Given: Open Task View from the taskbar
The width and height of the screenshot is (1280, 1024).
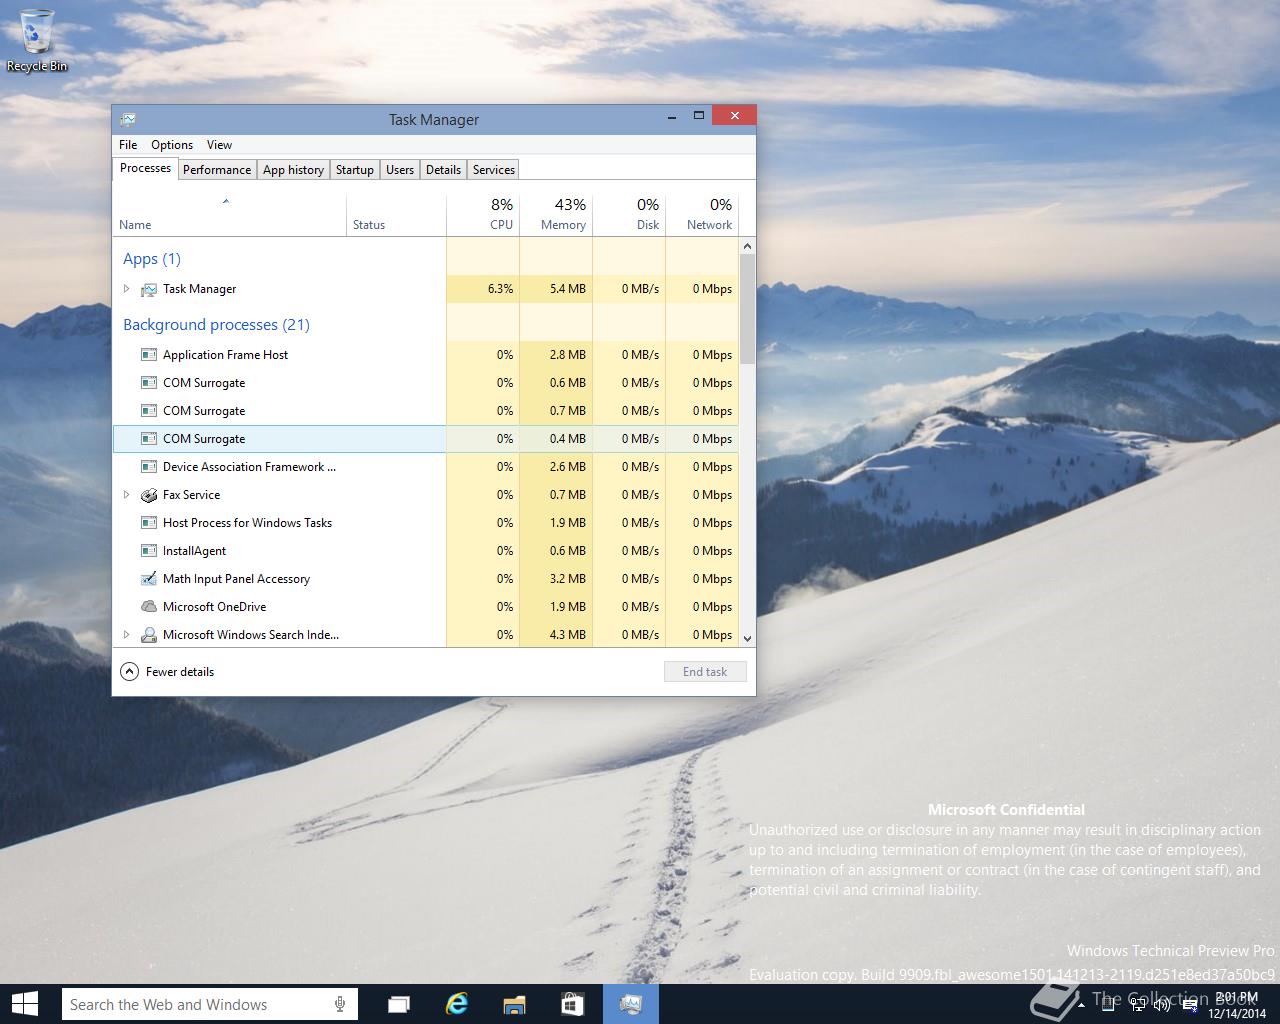Looking at the screenshot, I should point(399,1004).
